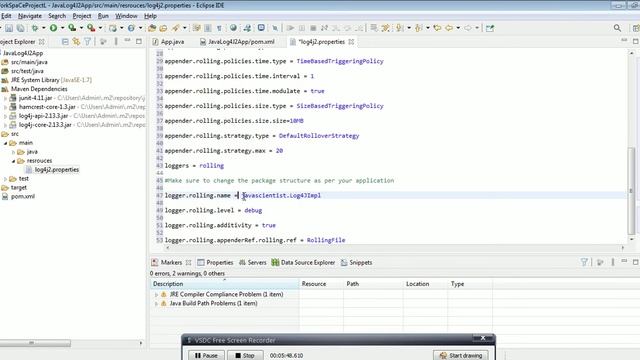Screen dimensions: 640x360
Task: Toggle Link with Editor in Project Explorer
Action: 76,42
